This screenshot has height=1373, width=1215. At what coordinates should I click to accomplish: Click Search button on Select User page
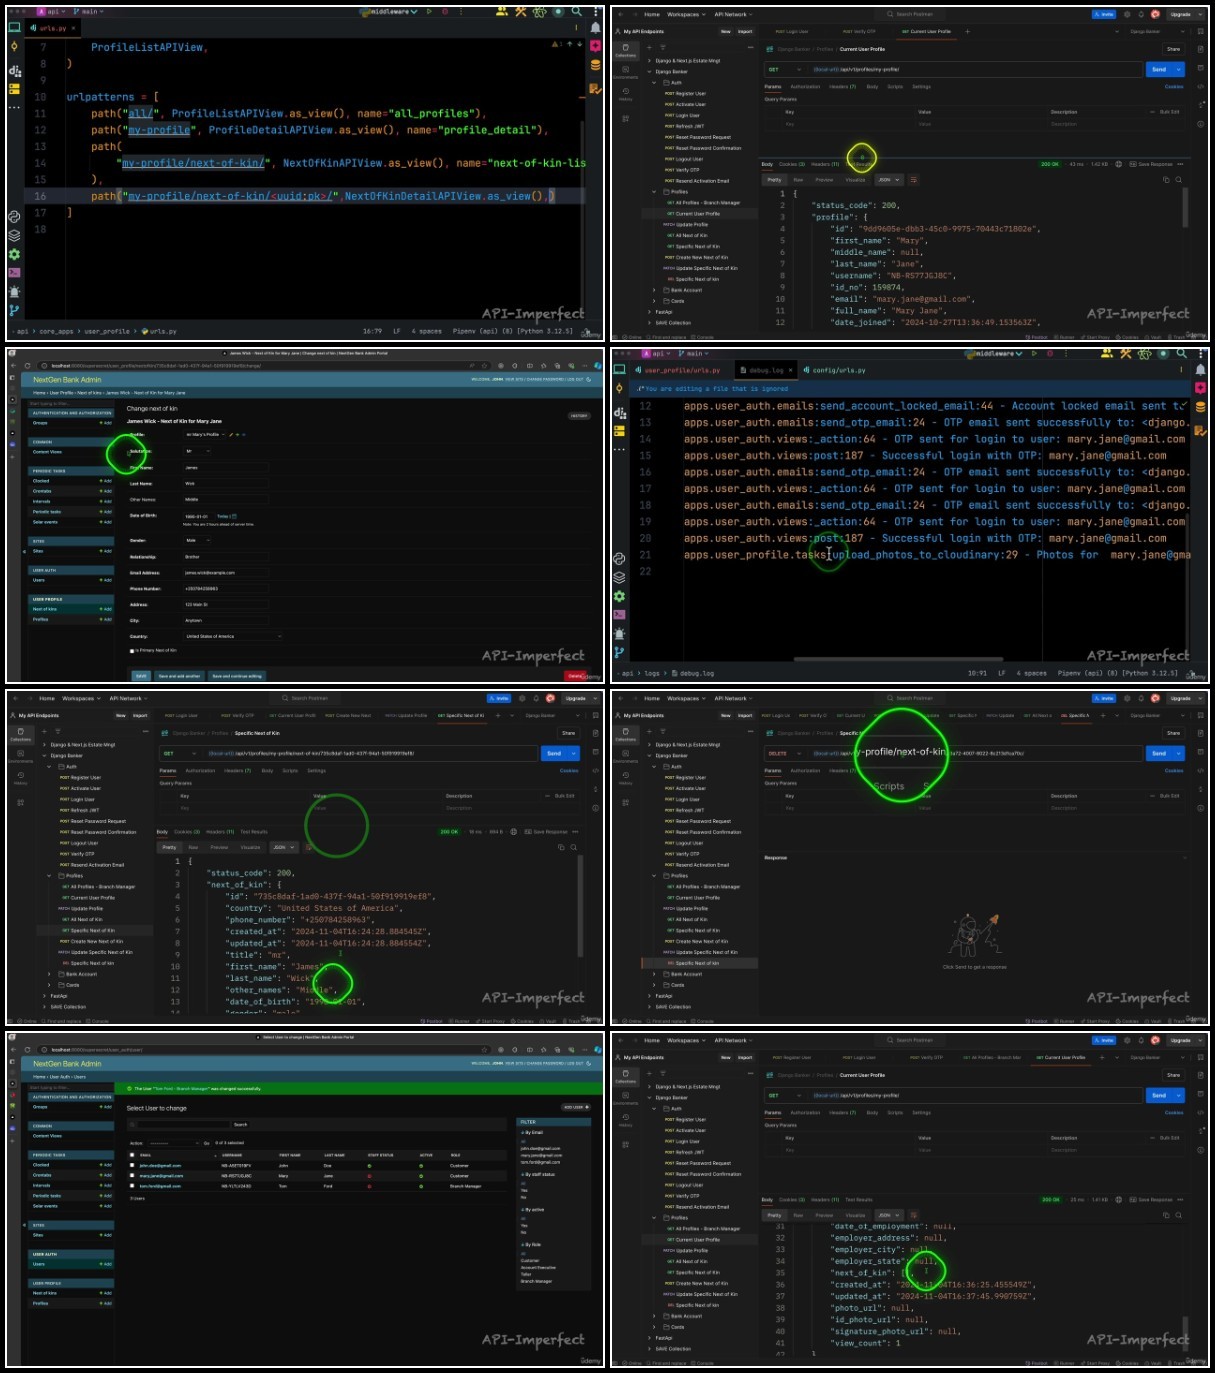click(240, 1124)
